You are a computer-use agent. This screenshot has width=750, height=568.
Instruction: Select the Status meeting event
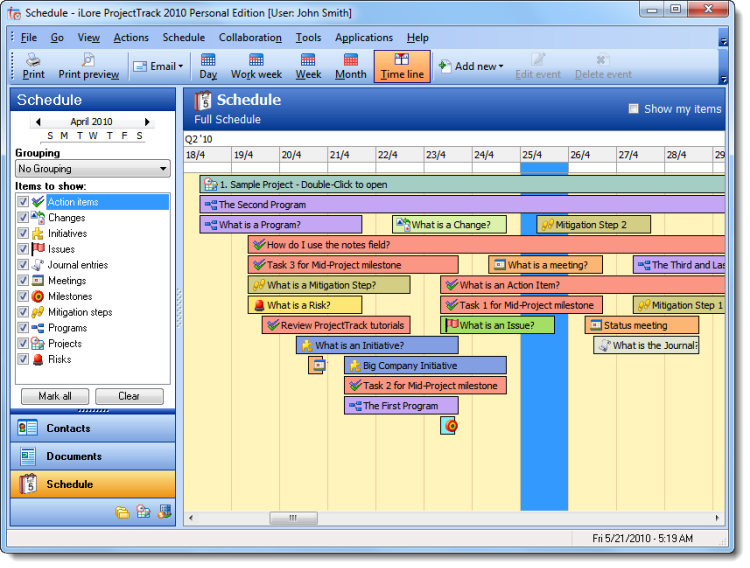(x=642, y=325)
